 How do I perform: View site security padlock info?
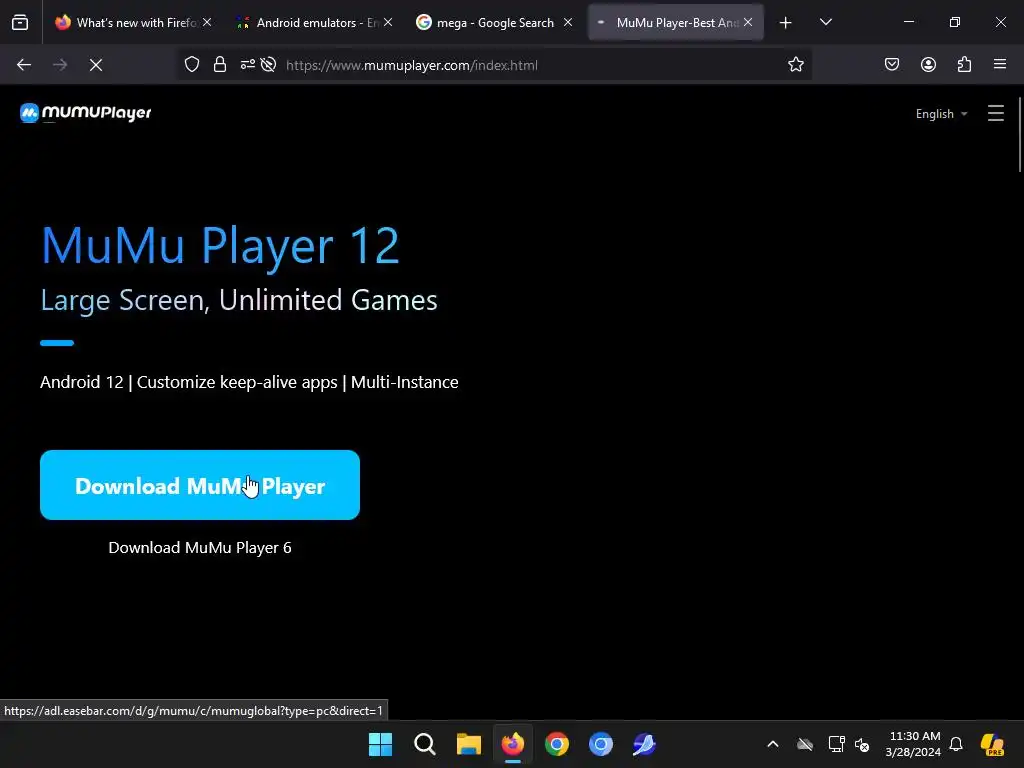click(x=220, y=65)
